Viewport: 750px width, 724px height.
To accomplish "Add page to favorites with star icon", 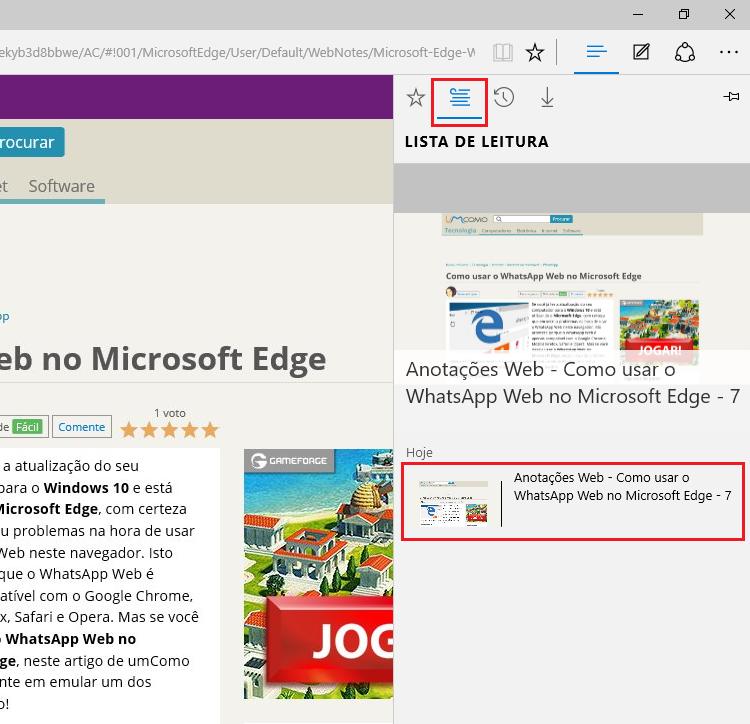I will pos(535,52).
